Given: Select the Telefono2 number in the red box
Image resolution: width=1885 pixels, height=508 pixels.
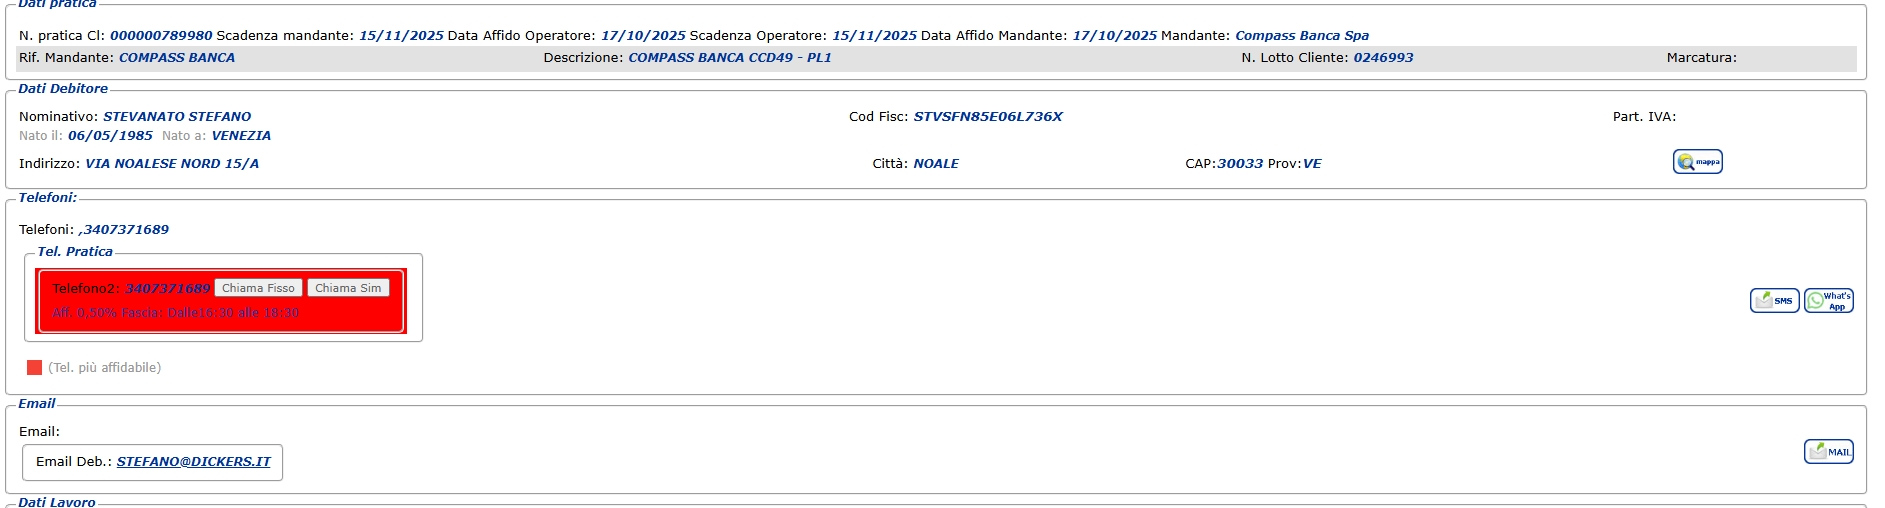Looking at the screenshot, I should point(168,288).
